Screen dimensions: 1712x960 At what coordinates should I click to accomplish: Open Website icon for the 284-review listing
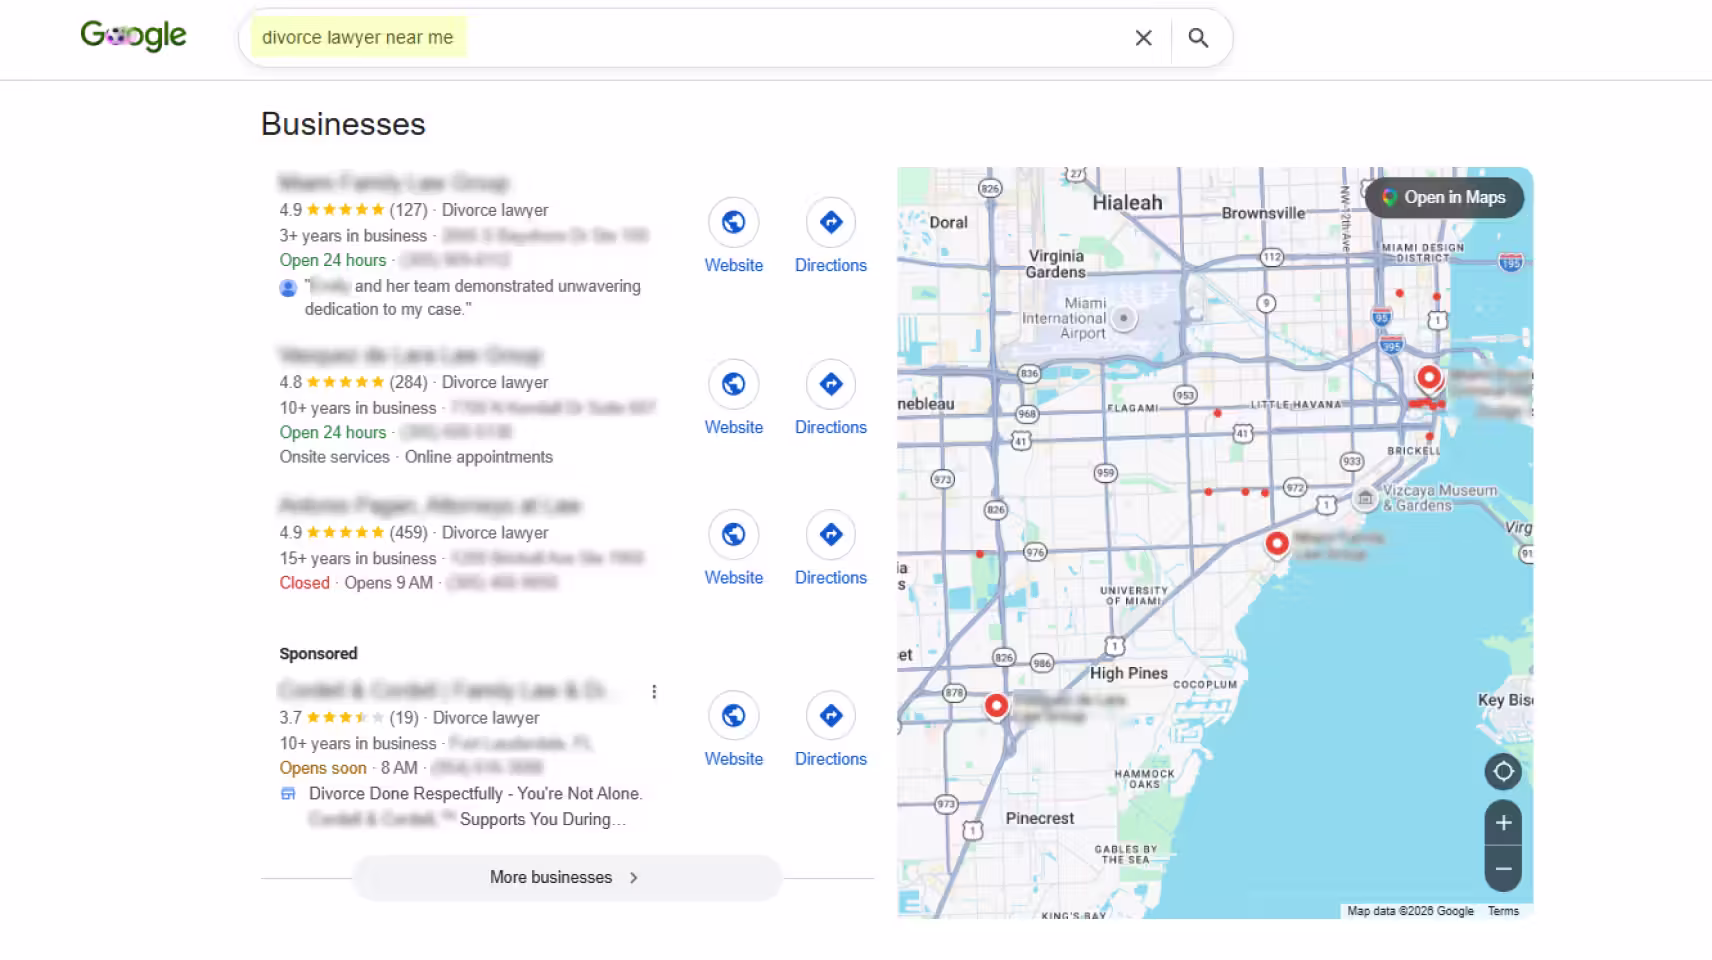(x=733, y=384)
